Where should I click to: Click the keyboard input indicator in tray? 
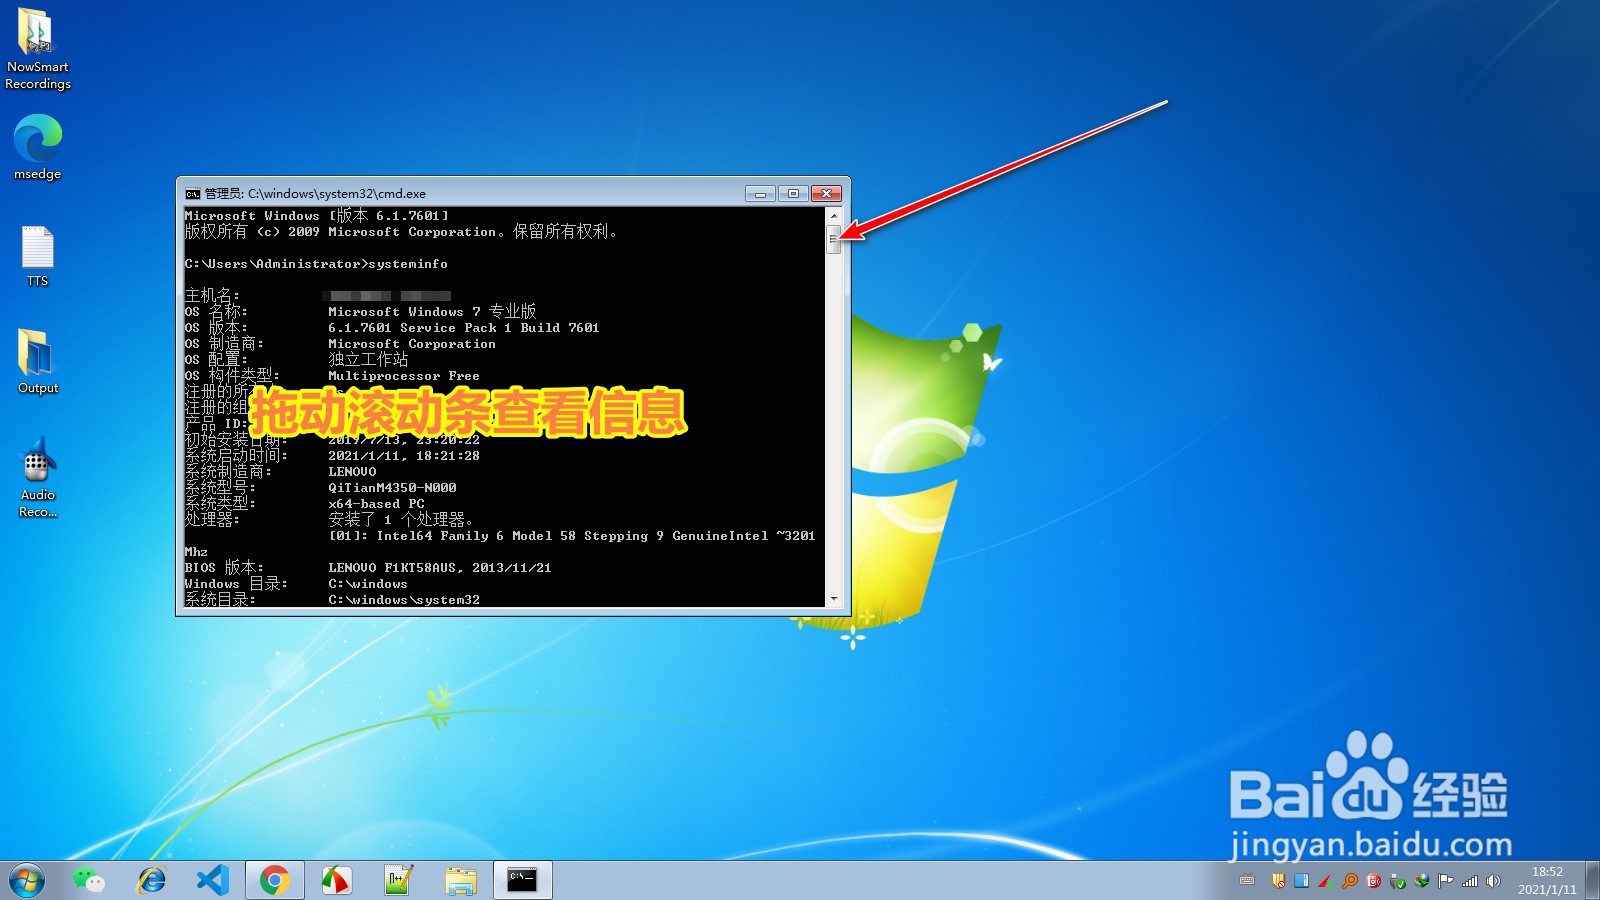click(x=1247, y=880)
